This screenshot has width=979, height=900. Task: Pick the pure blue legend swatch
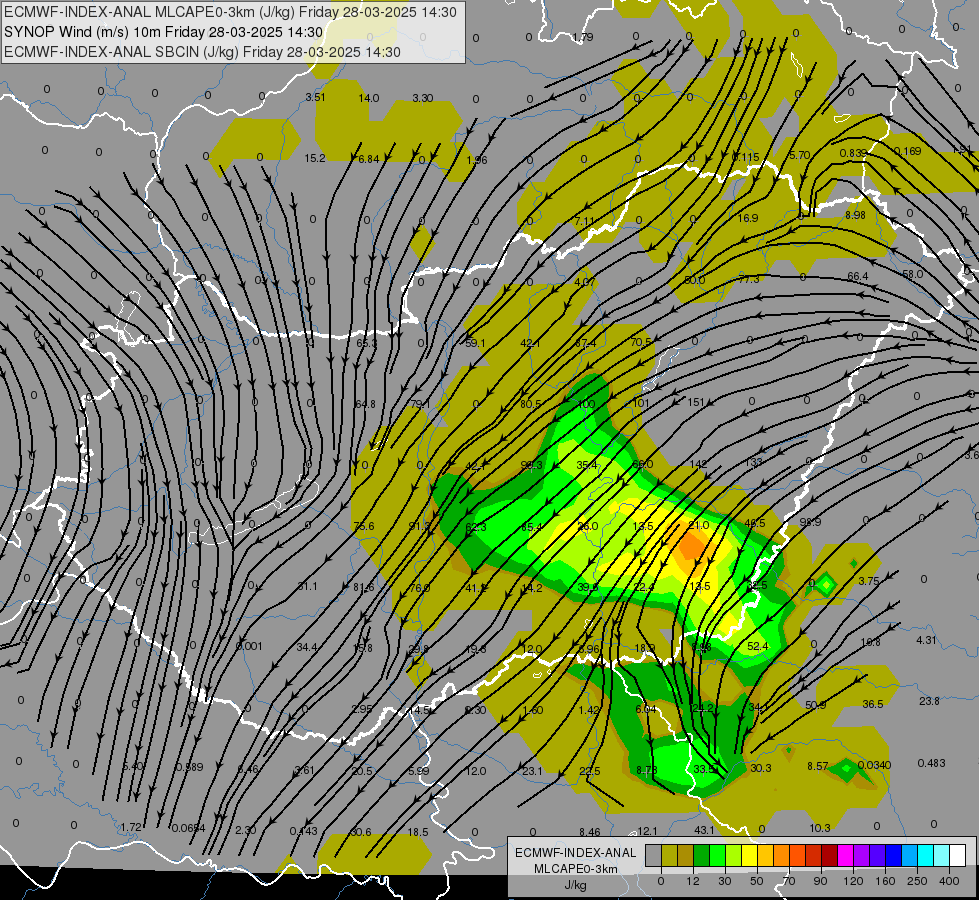click(x=893, y=855)
